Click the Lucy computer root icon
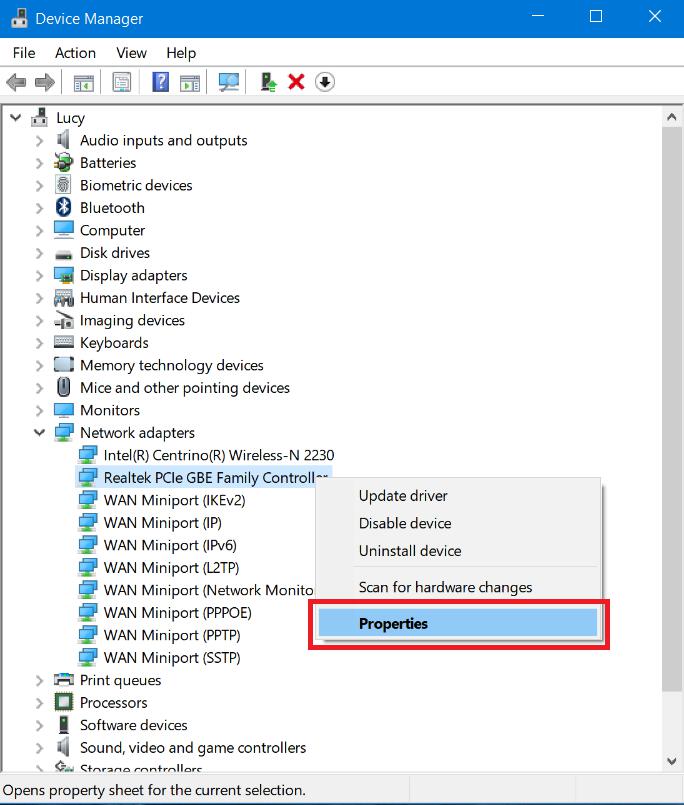 point(40,117)
